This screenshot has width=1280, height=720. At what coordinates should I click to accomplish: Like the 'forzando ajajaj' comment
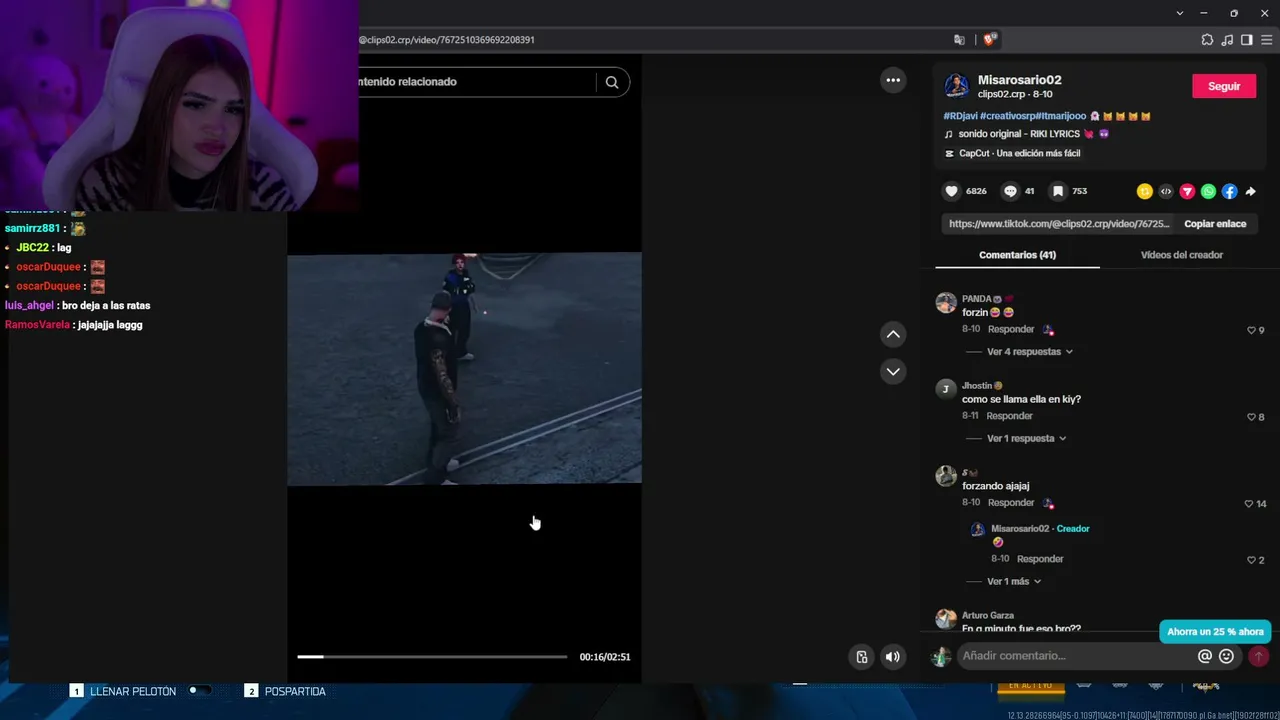(x=1248, y=504)
